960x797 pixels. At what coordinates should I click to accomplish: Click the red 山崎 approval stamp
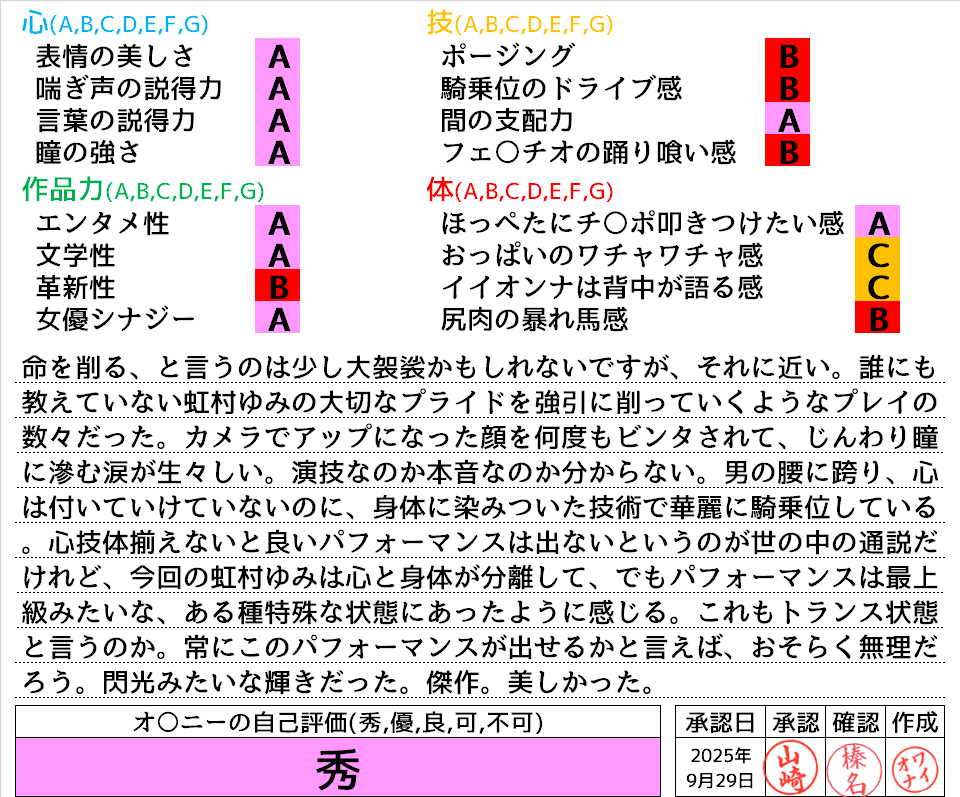[790, 769]
